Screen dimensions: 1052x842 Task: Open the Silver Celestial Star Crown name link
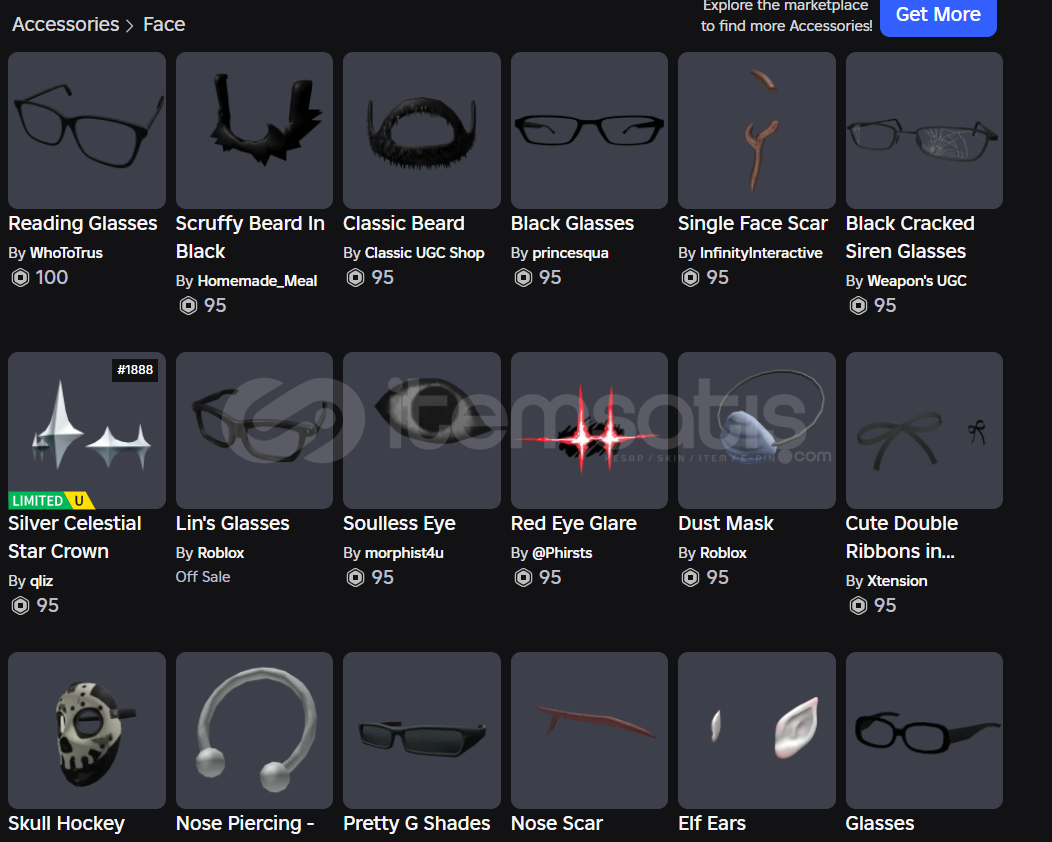pos(74,537)
